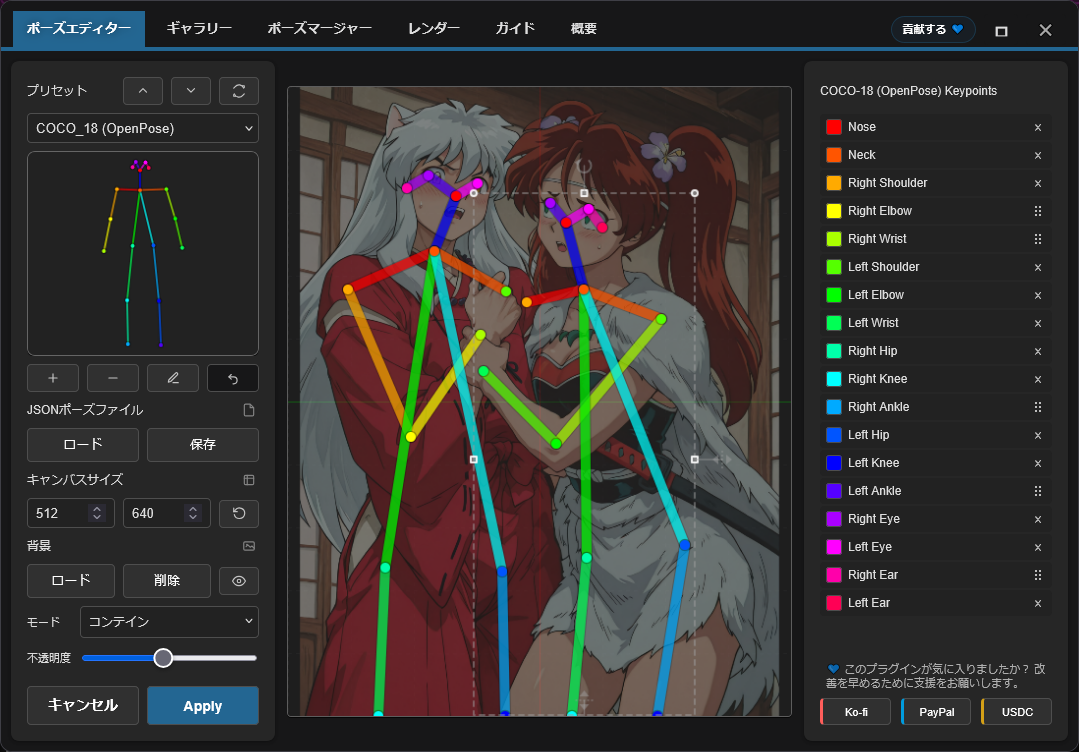Remove the Nose keypoint with x

tap(1038, 127)
